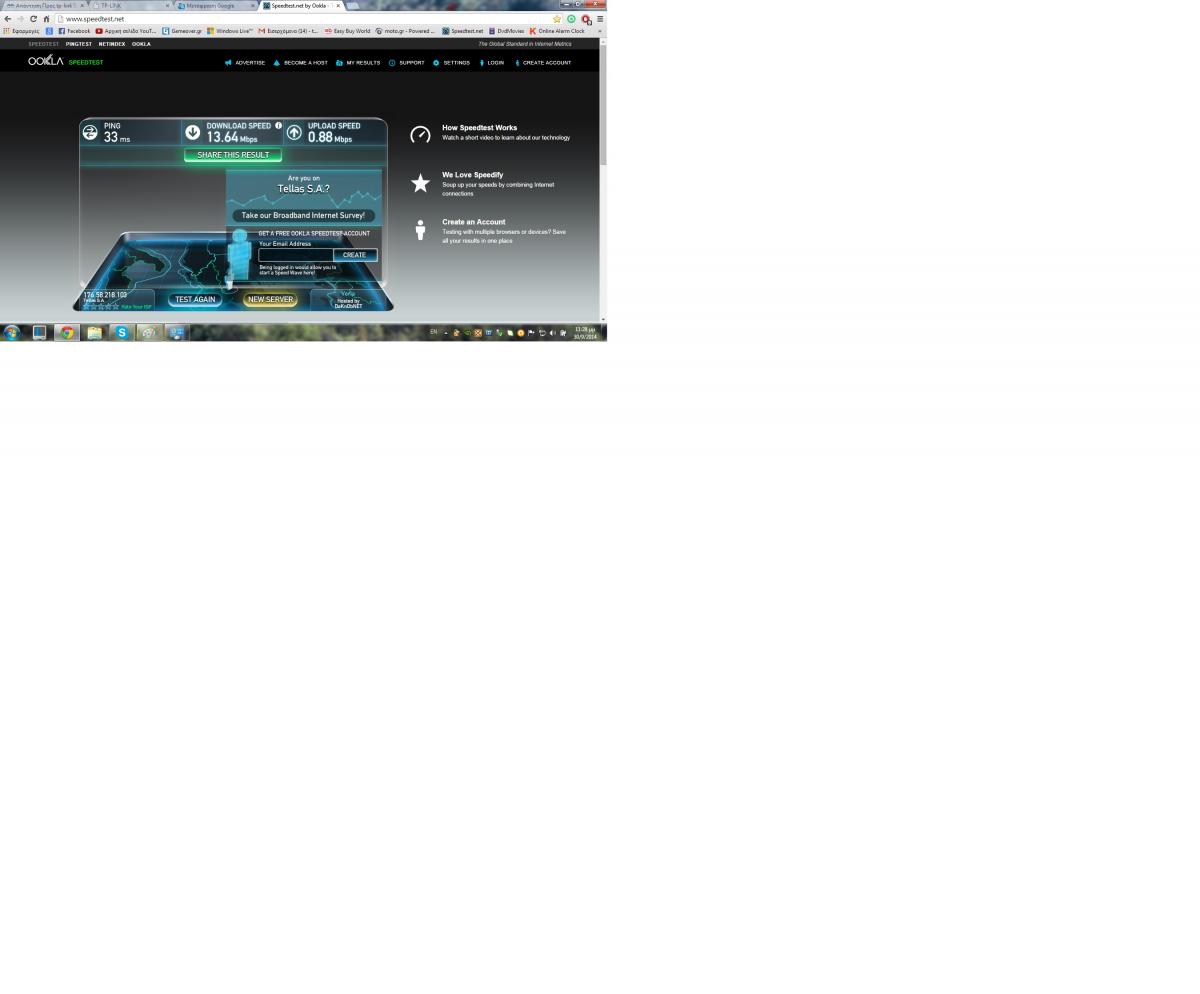Click the red extension icon in toolbar
The width and height of the screenshot is (1200, 994).
point(586,19)
